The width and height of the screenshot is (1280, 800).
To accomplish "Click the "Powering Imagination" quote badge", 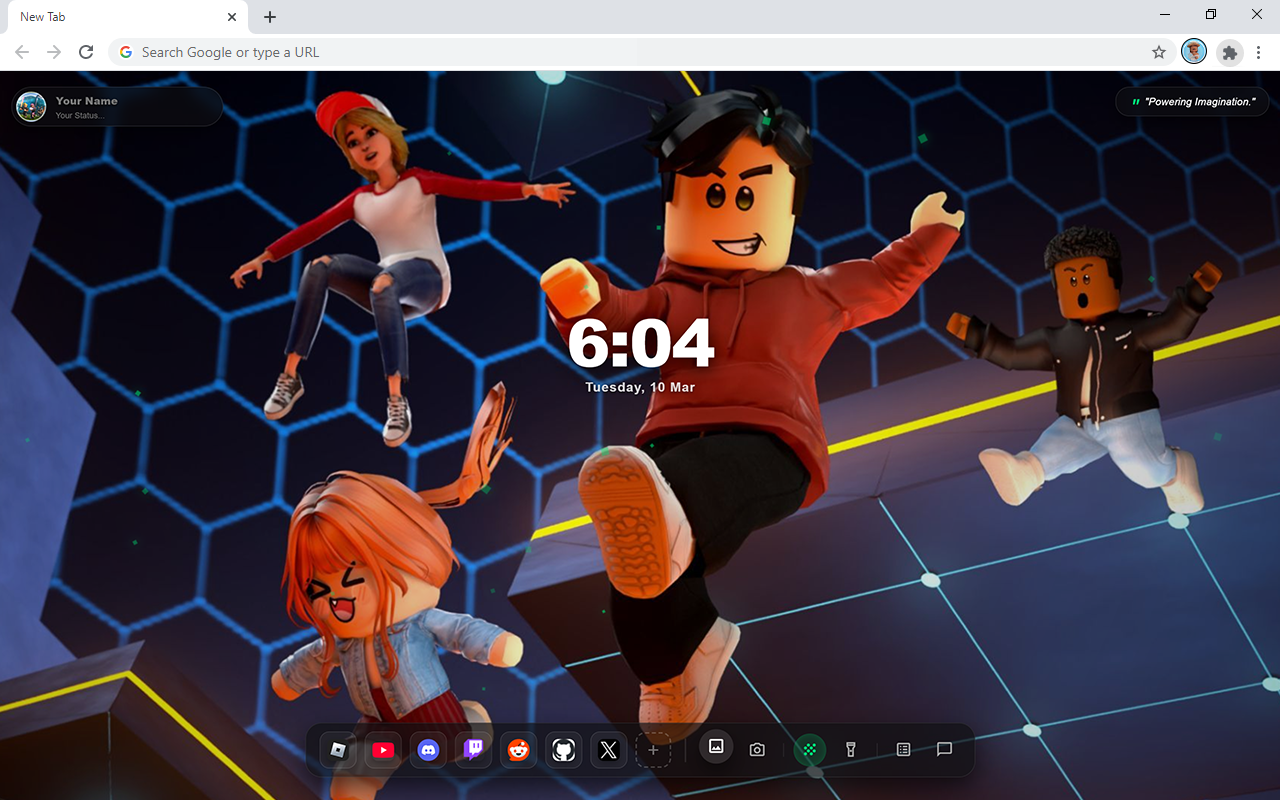I will tap(1192, 102).
